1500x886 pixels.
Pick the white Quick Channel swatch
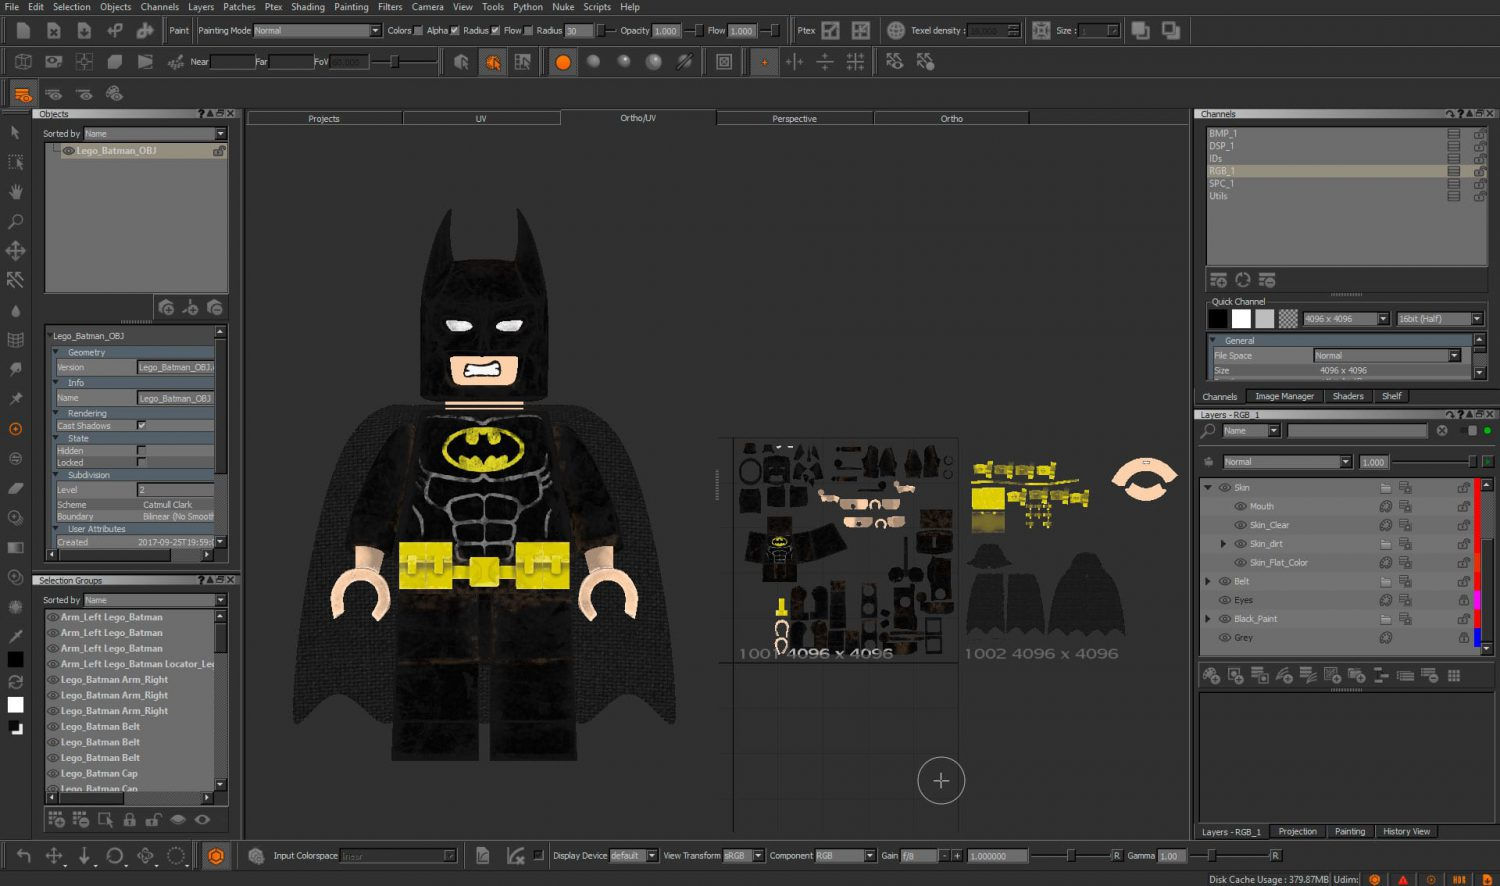click(1241, 319)
